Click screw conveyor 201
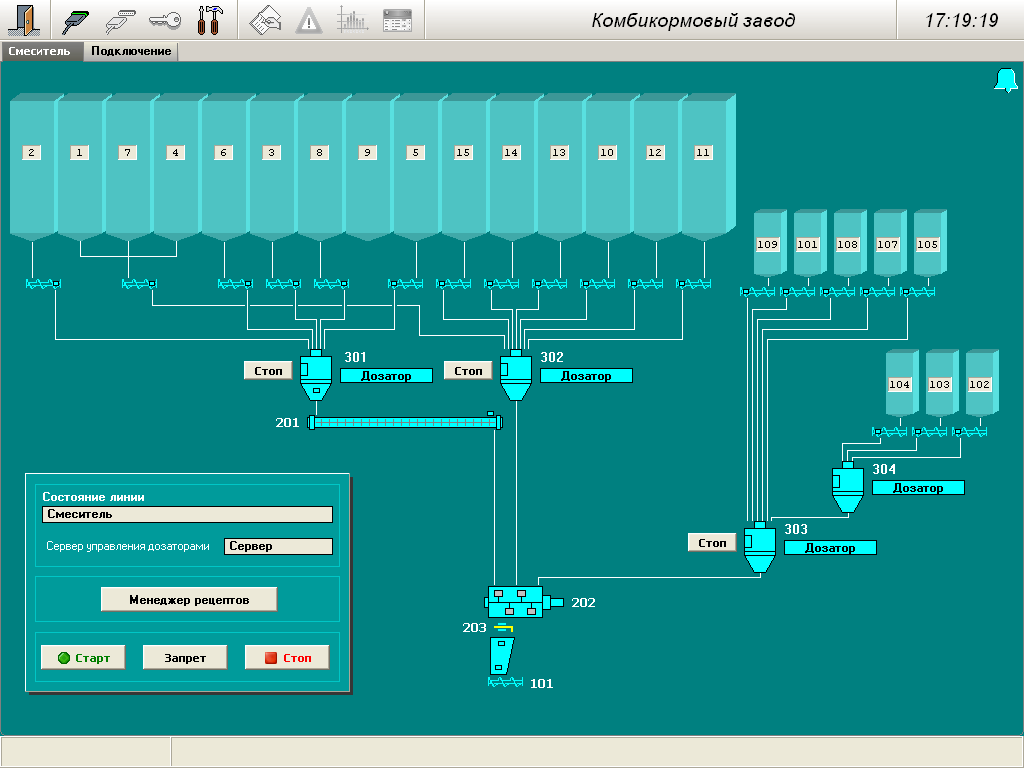This screenshot has height=768, width=1024. tap(405, 423)
